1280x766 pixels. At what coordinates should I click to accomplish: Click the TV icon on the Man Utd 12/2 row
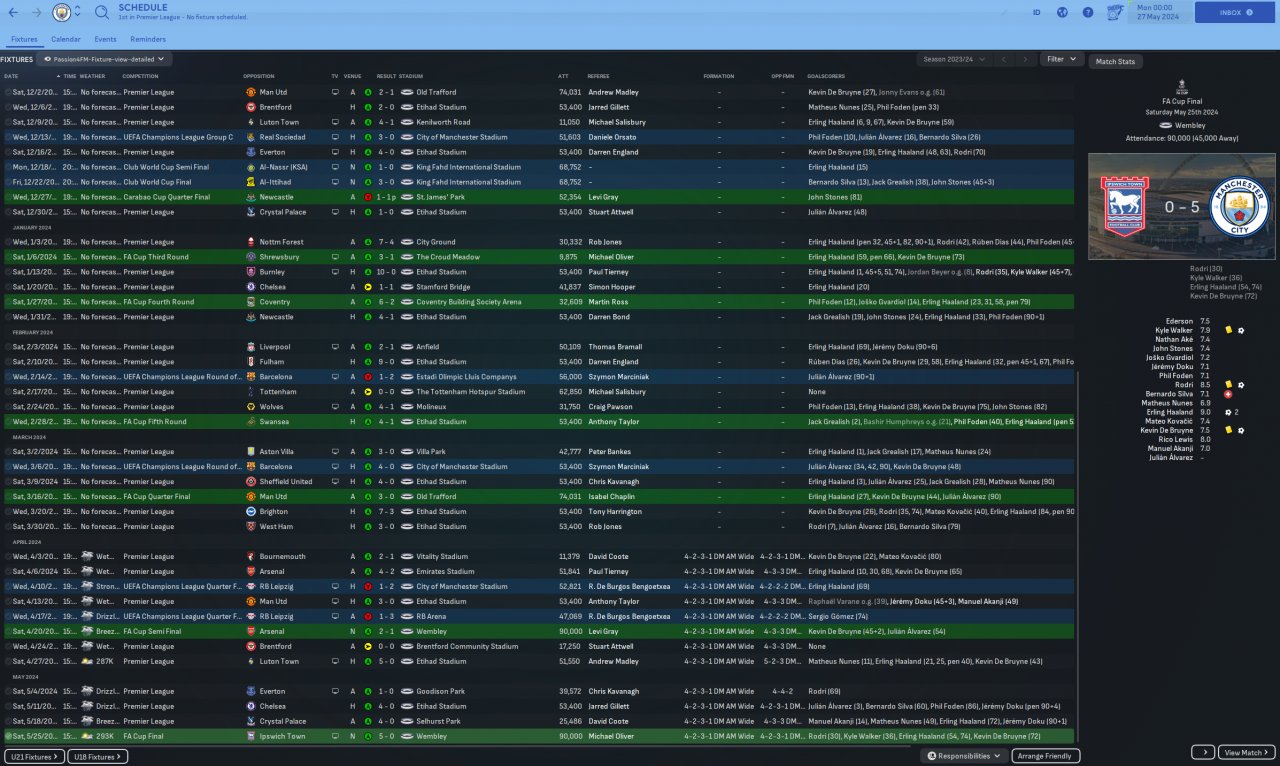335,92
